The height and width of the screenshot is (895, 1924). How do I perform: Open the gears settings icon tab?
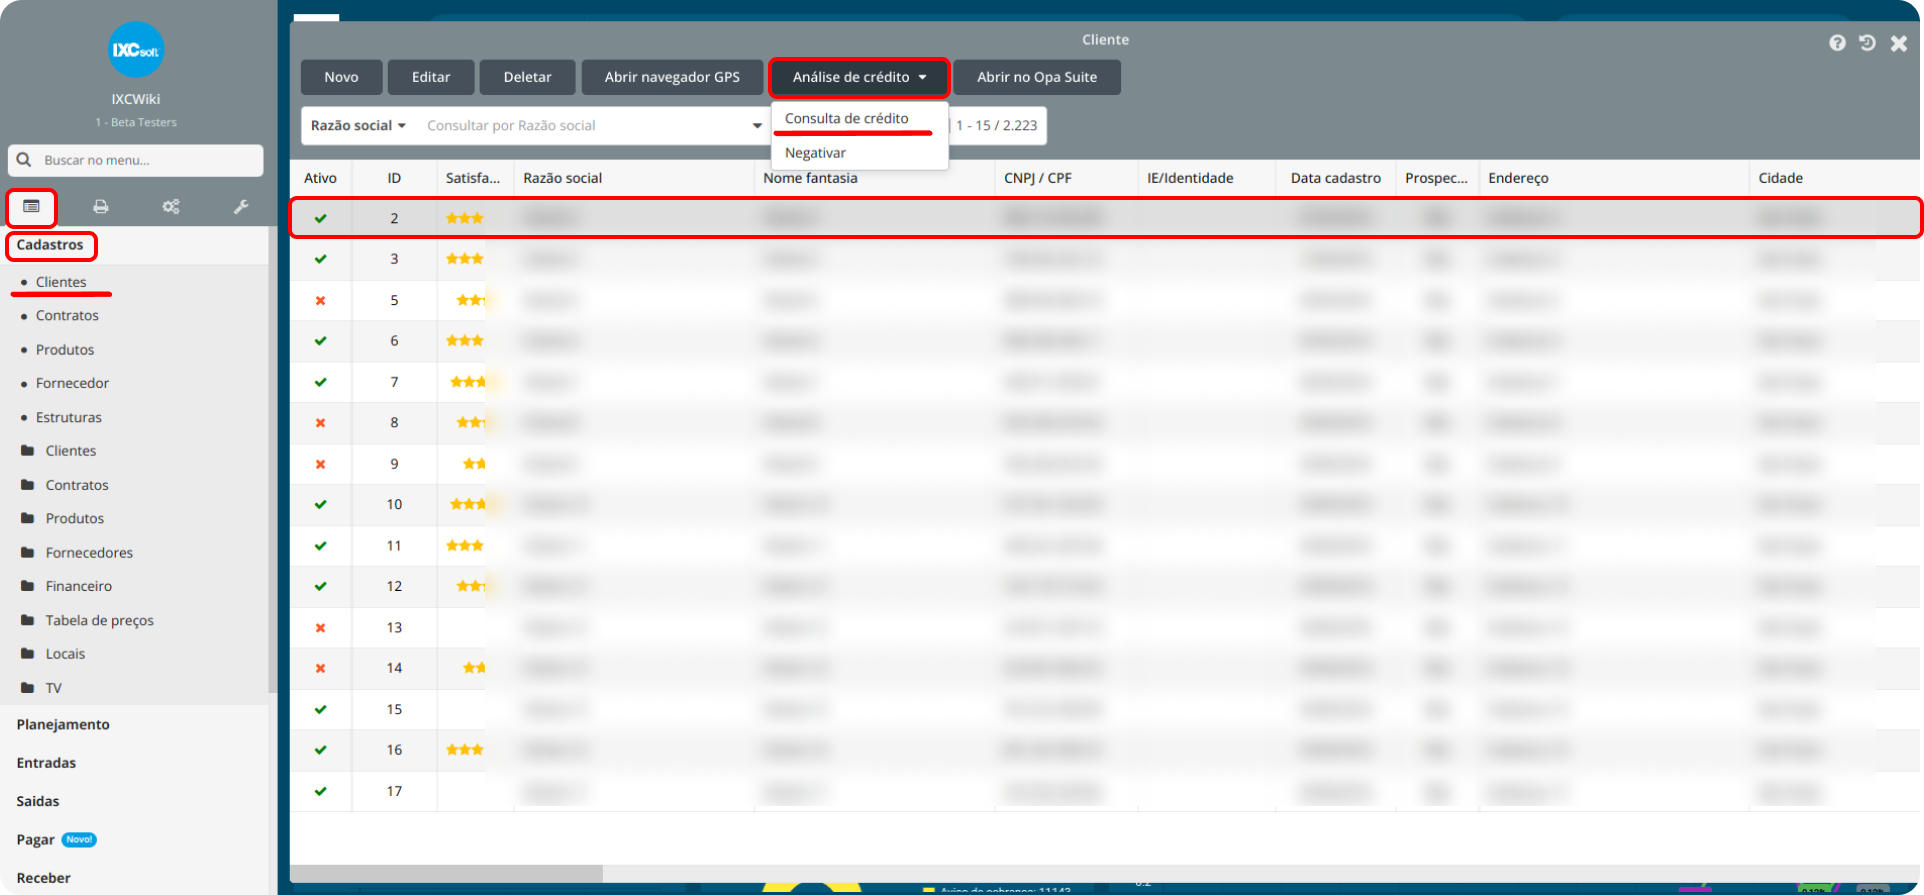coord(171,206)
